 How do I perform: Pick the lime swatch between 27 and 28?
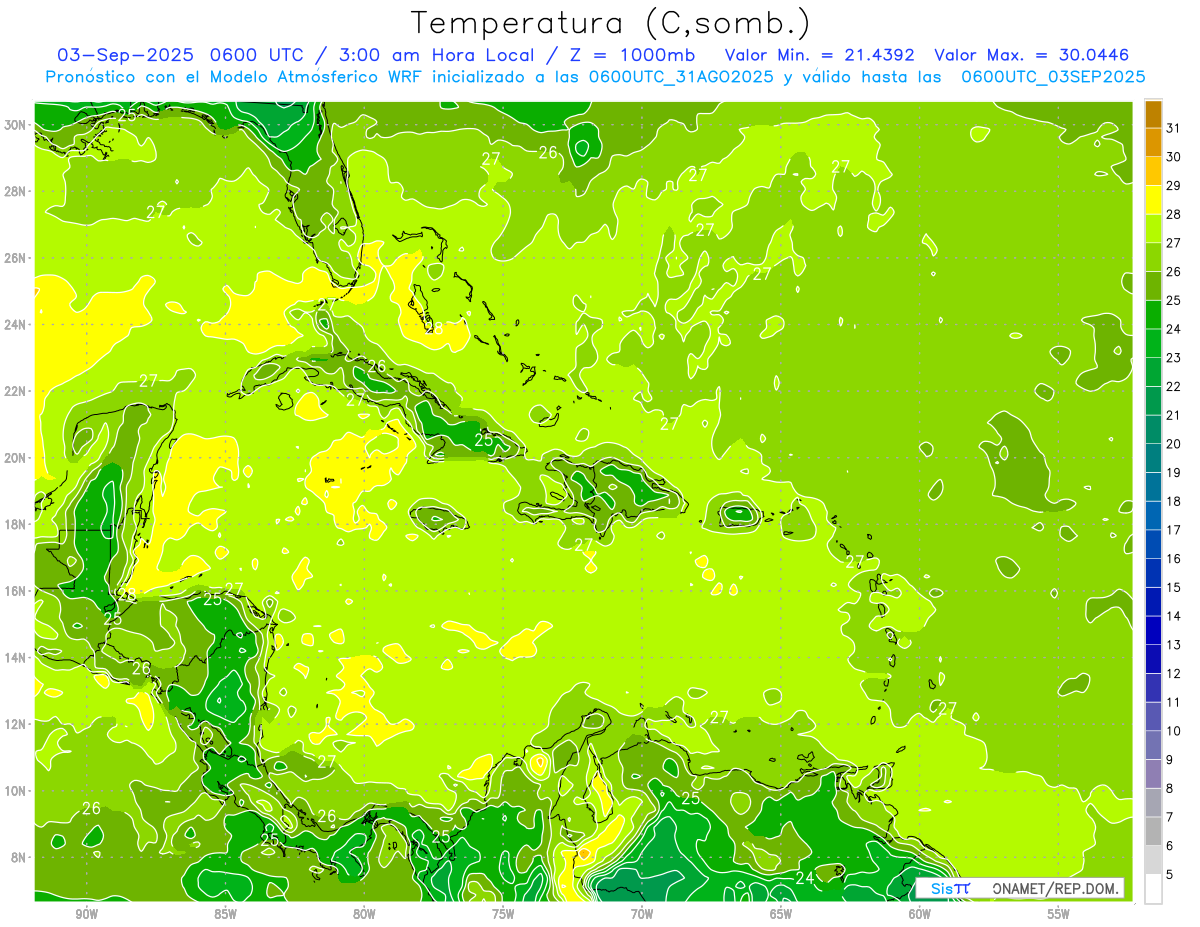point(1153,228)
